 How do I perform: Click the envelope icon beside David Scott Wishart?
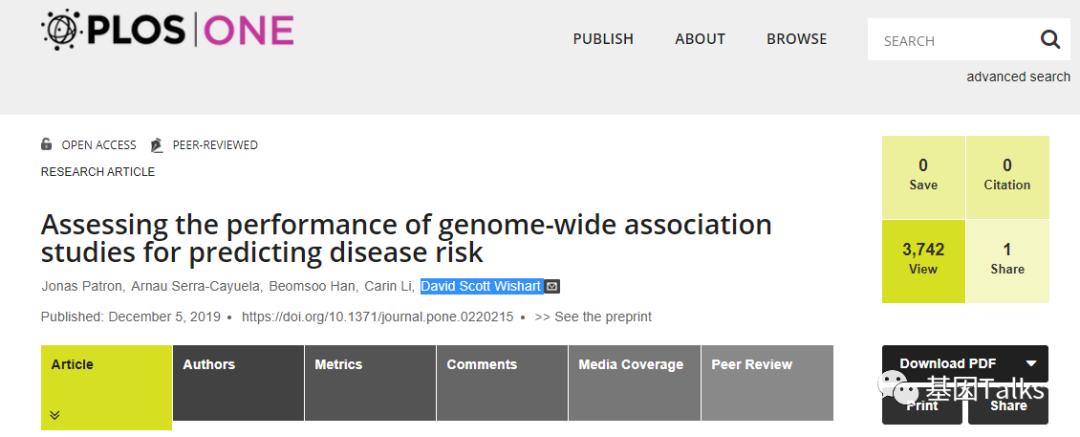(x=553, y=287)
